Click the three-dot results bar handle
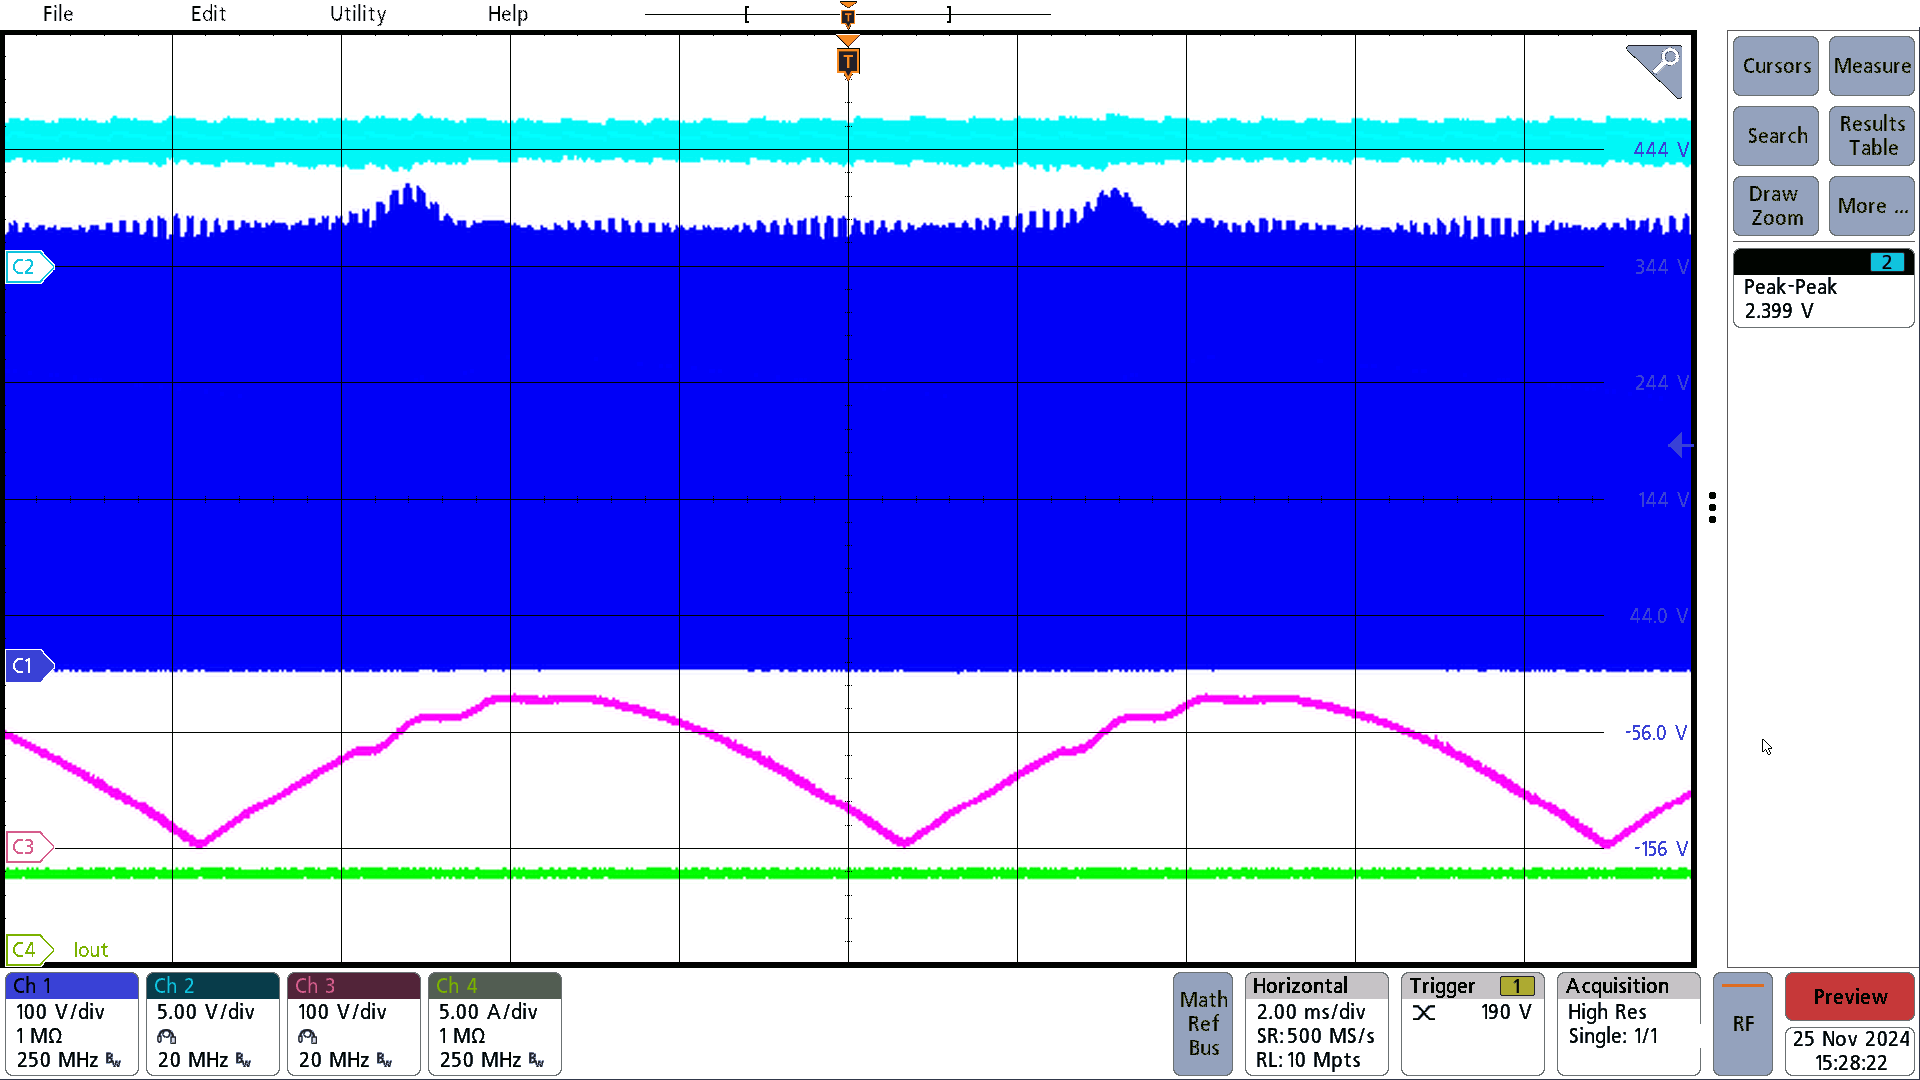Viewport: 1920px width, 1080px height. 1713,508
